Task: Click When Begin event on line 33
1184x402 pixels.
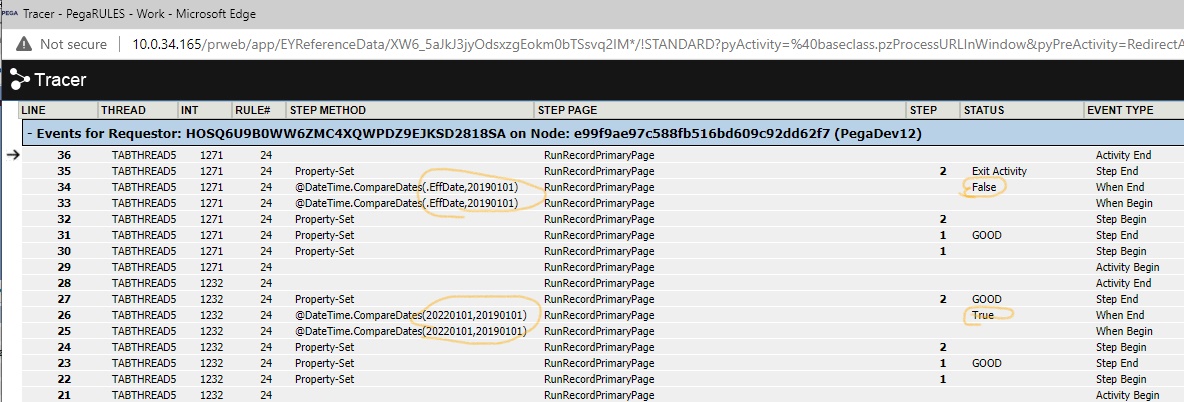Action: tap(1124, 203)
